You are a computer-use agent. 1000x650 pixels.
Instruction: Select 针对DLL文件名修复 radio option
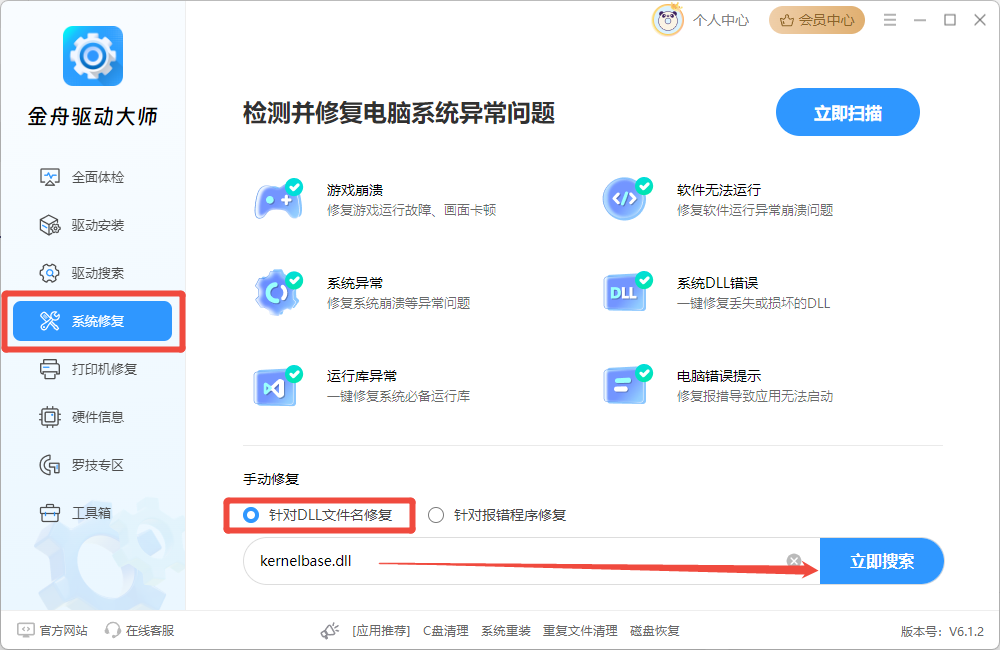[x=318, y=515]
